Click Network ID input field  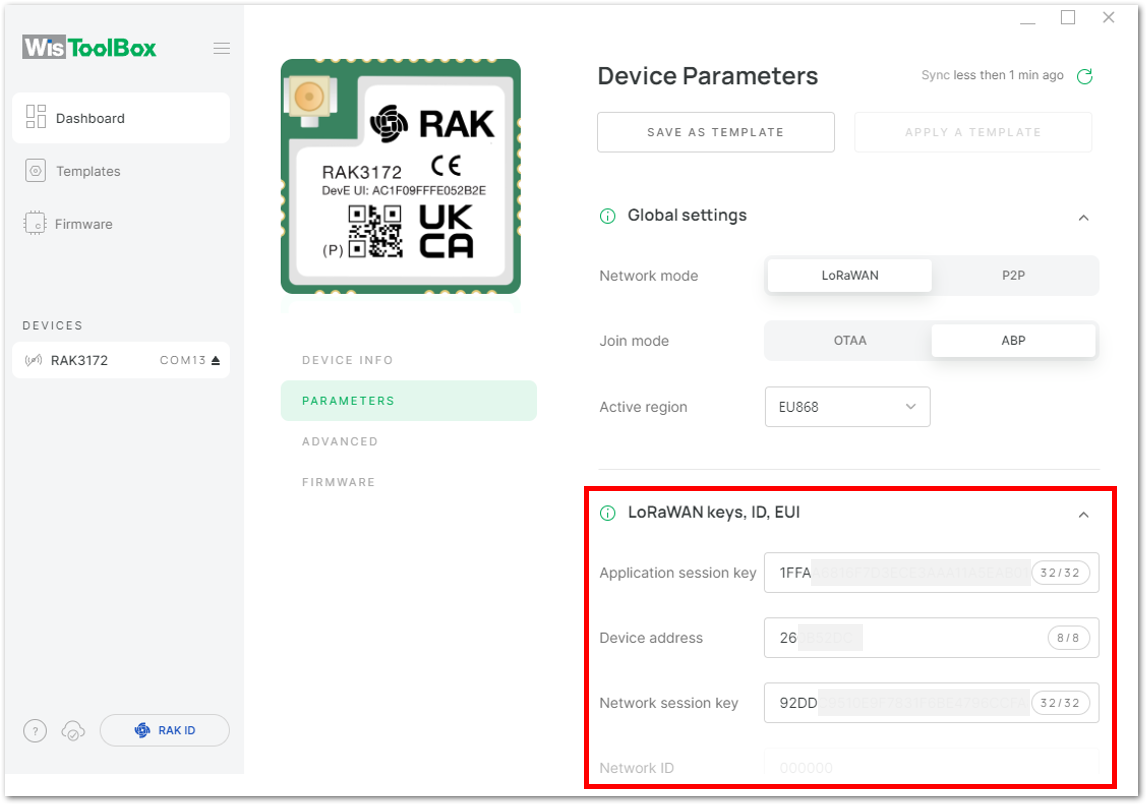click(931, 767)
